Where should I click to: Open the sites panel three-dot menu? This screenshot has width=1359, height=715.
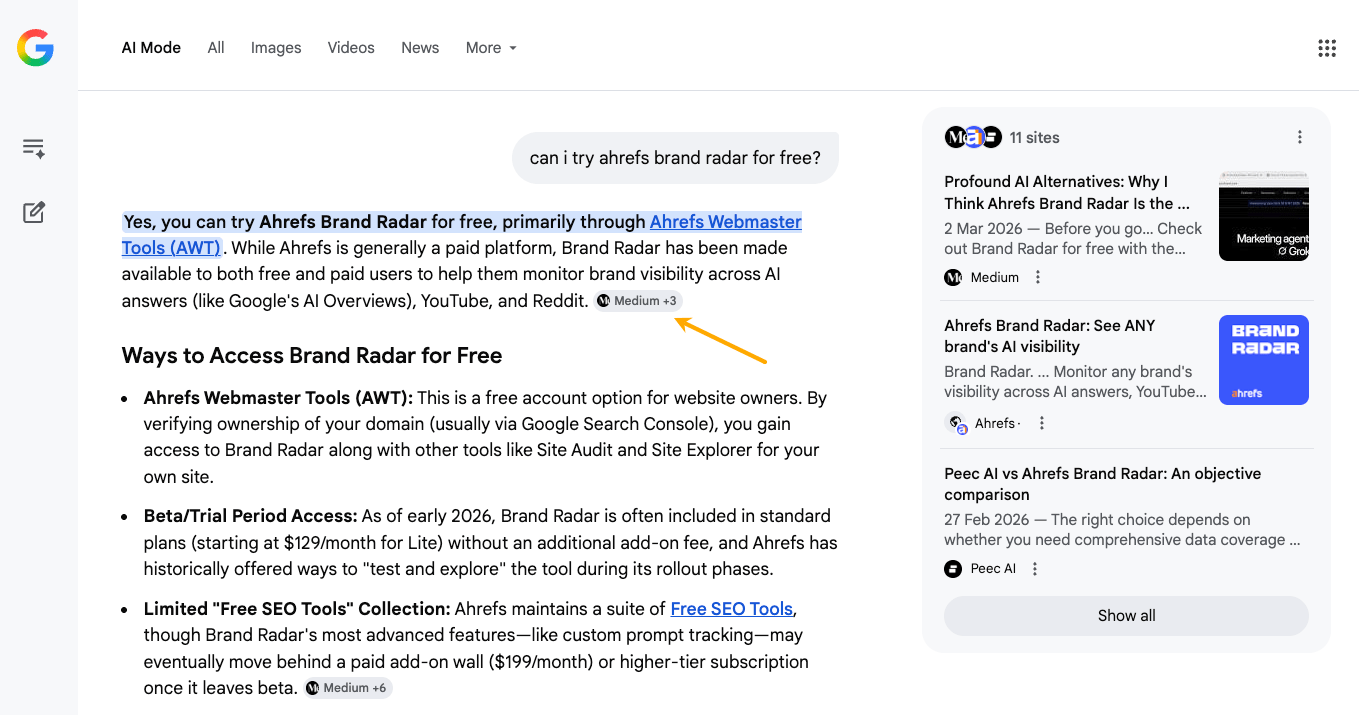coord(1299,137)
